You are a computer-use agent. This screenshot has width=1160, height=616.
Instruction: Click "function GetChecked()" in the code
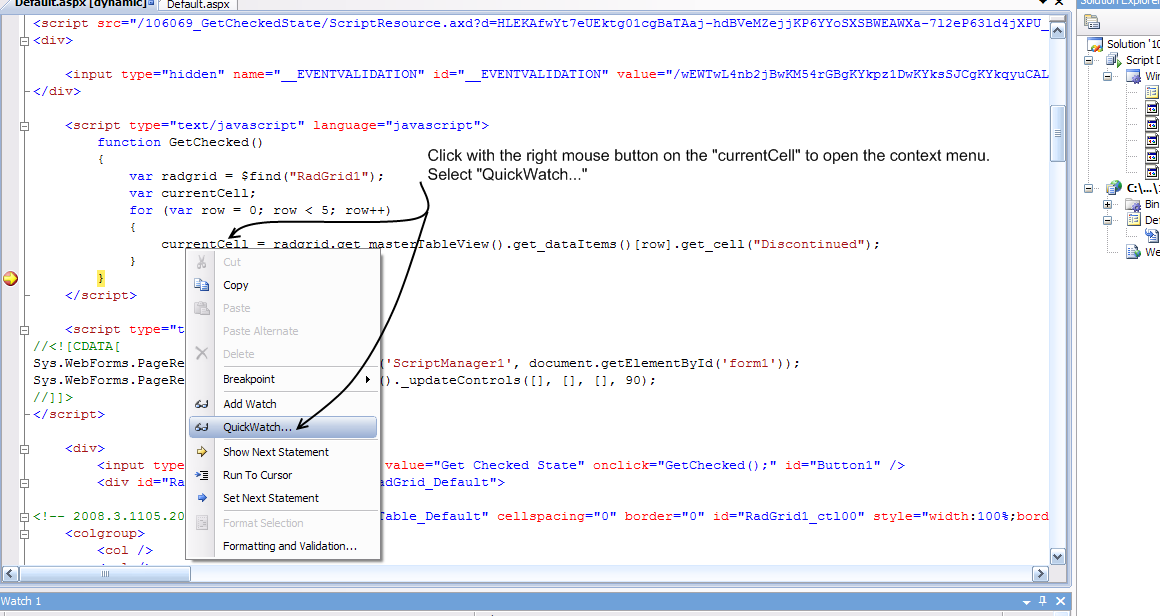[x=181, y=142]
